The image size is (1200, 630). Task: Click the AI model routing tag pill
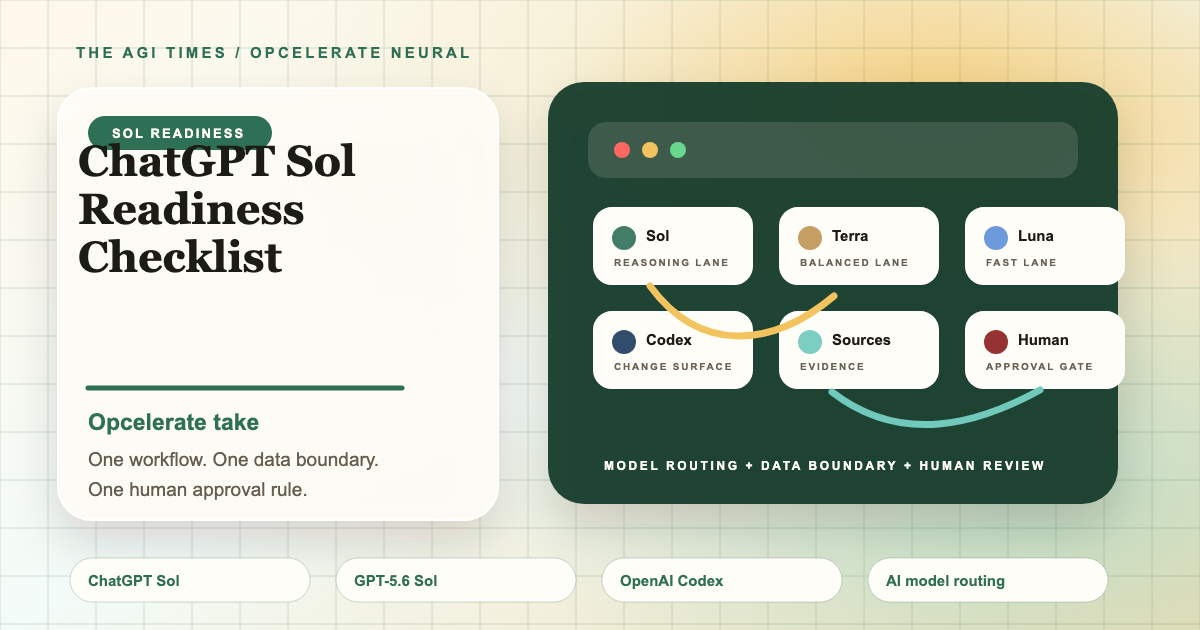coord(988,580)
